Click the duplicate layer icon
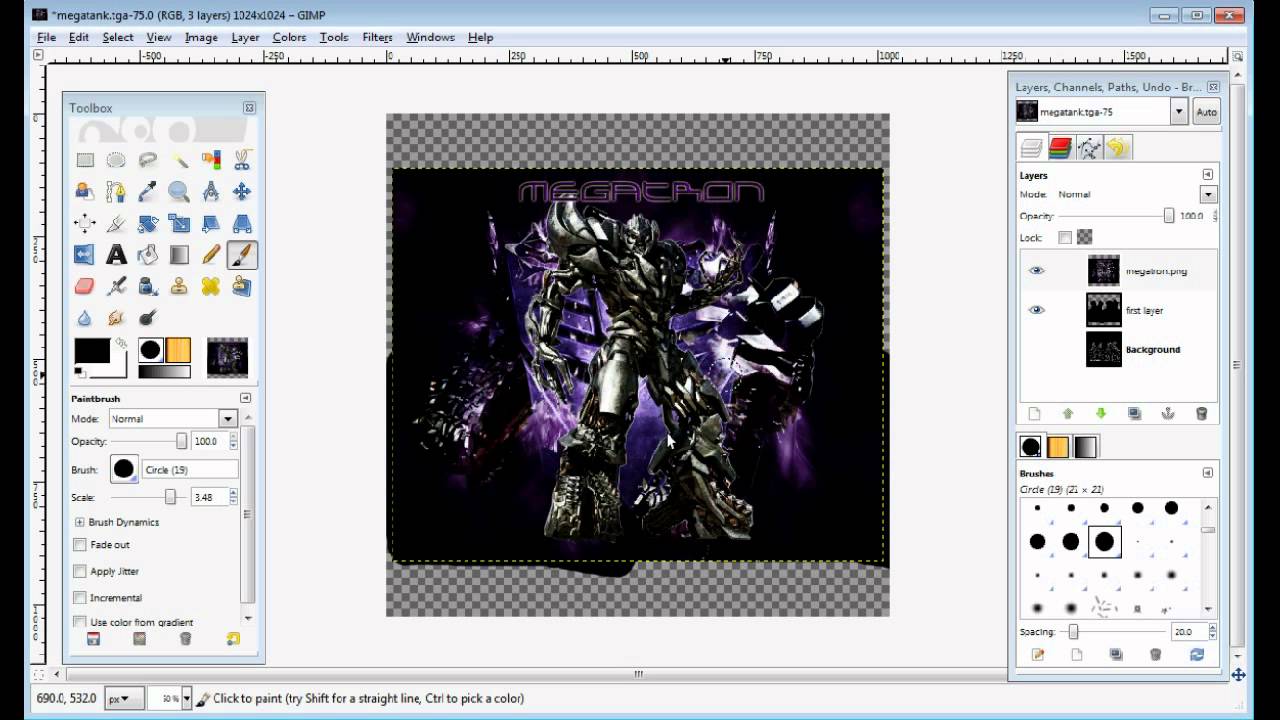 pyautogui.click(x=1134, y=413)
